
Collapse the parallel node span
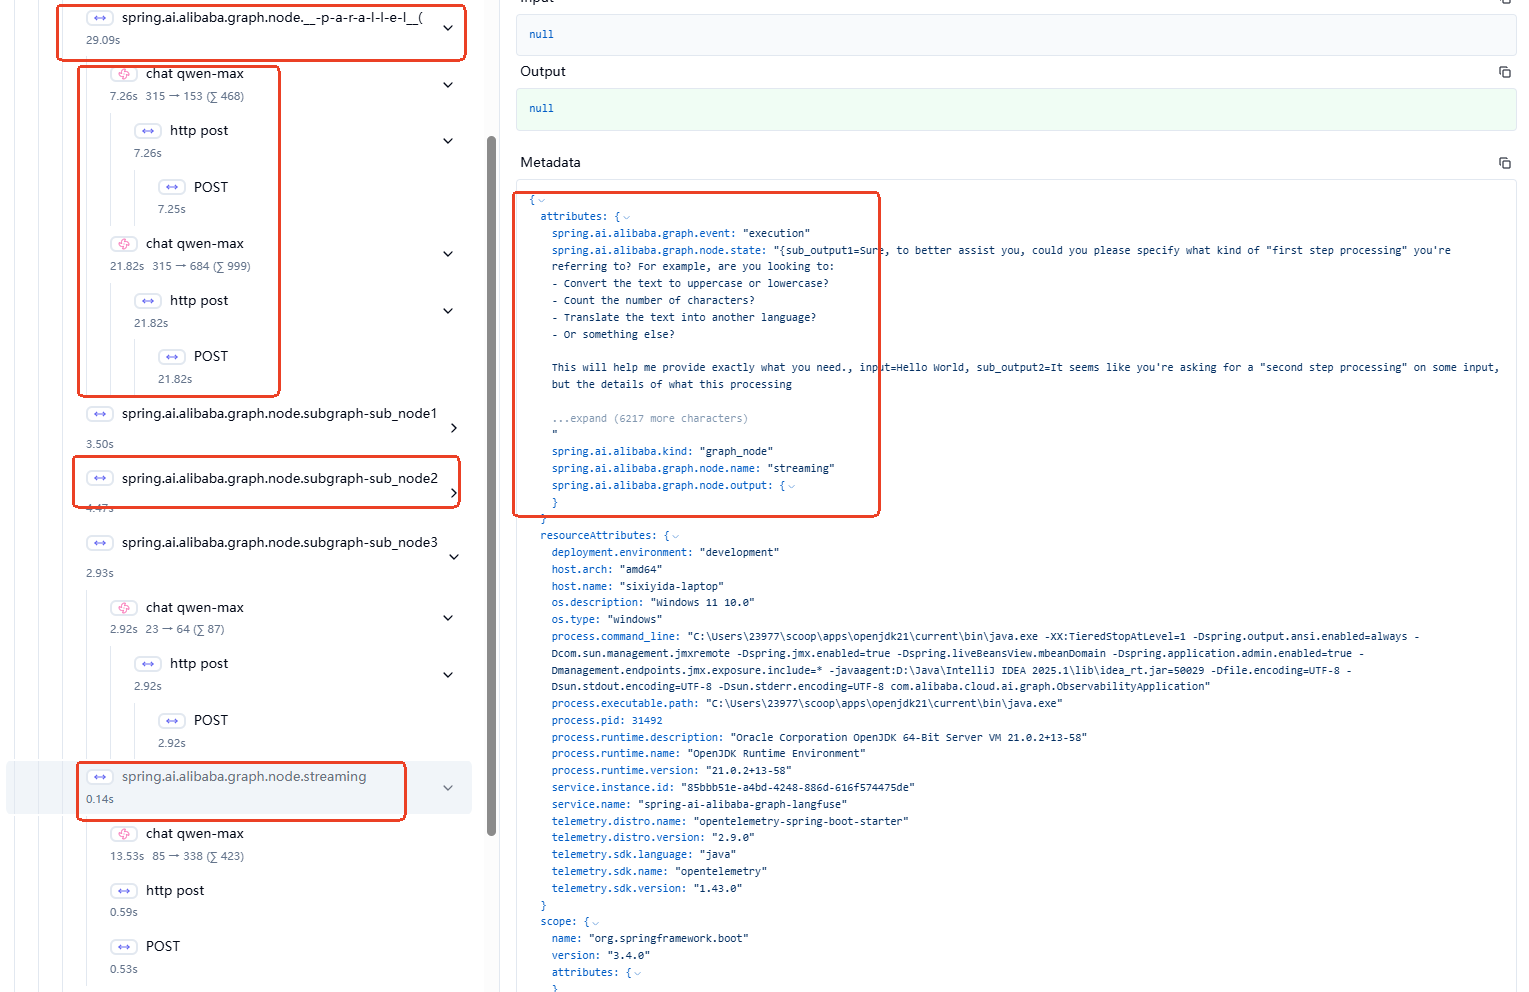[448, 28]
